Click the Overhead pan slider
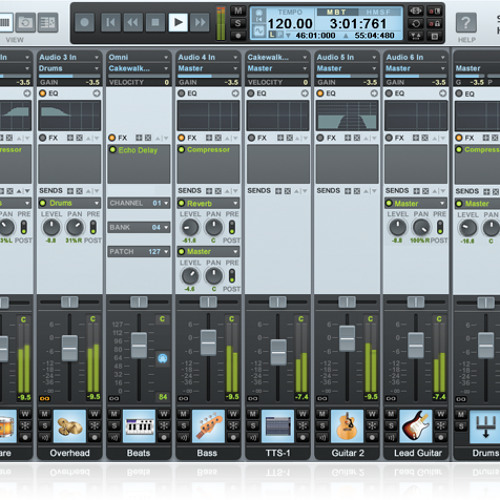500x500 pixels. [70, 302]
